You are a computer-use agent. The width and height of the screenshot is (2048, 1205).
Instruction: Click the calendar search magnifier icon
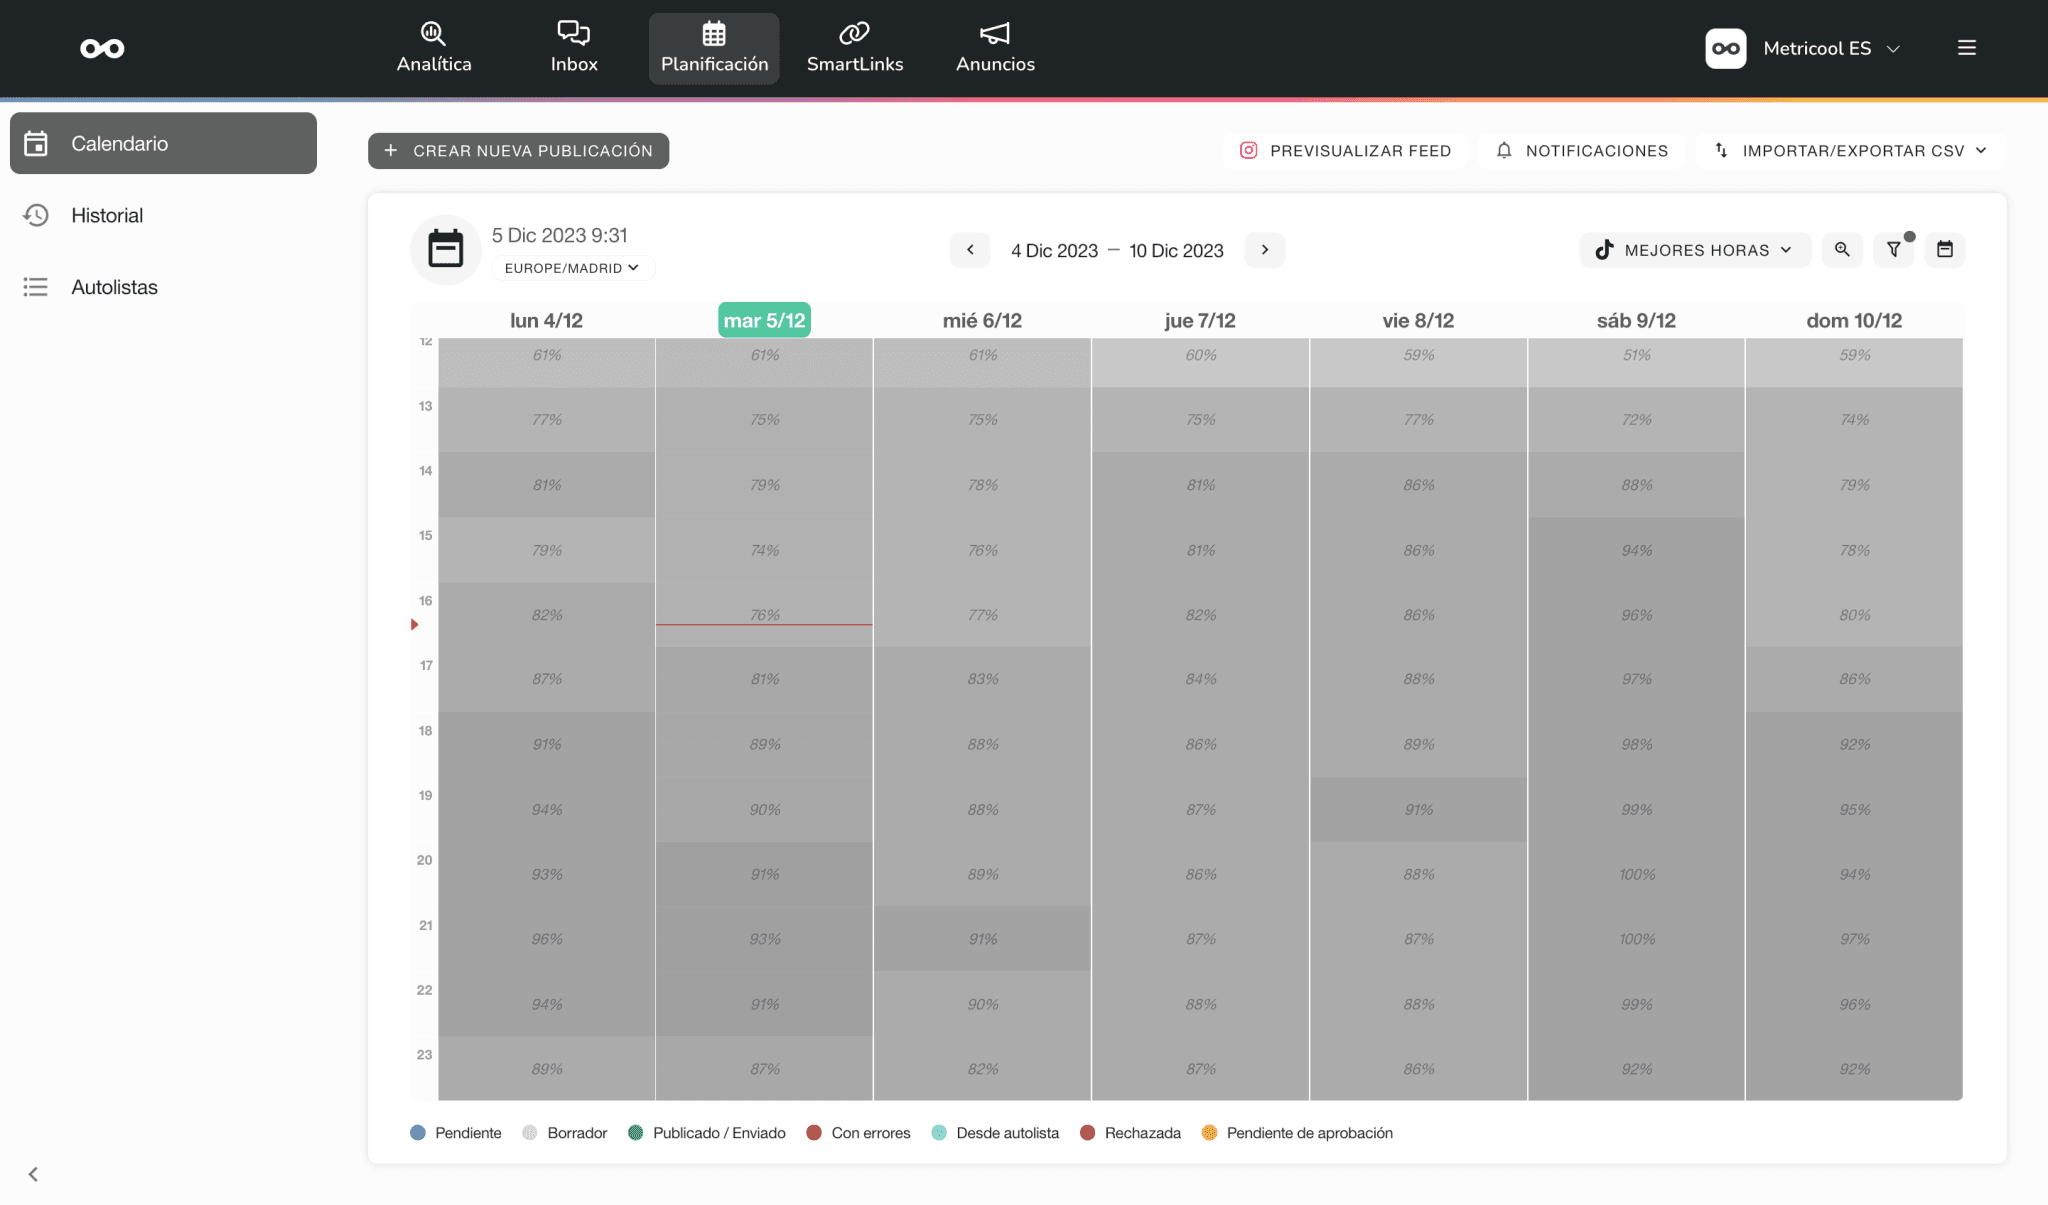pos(1842,250)
